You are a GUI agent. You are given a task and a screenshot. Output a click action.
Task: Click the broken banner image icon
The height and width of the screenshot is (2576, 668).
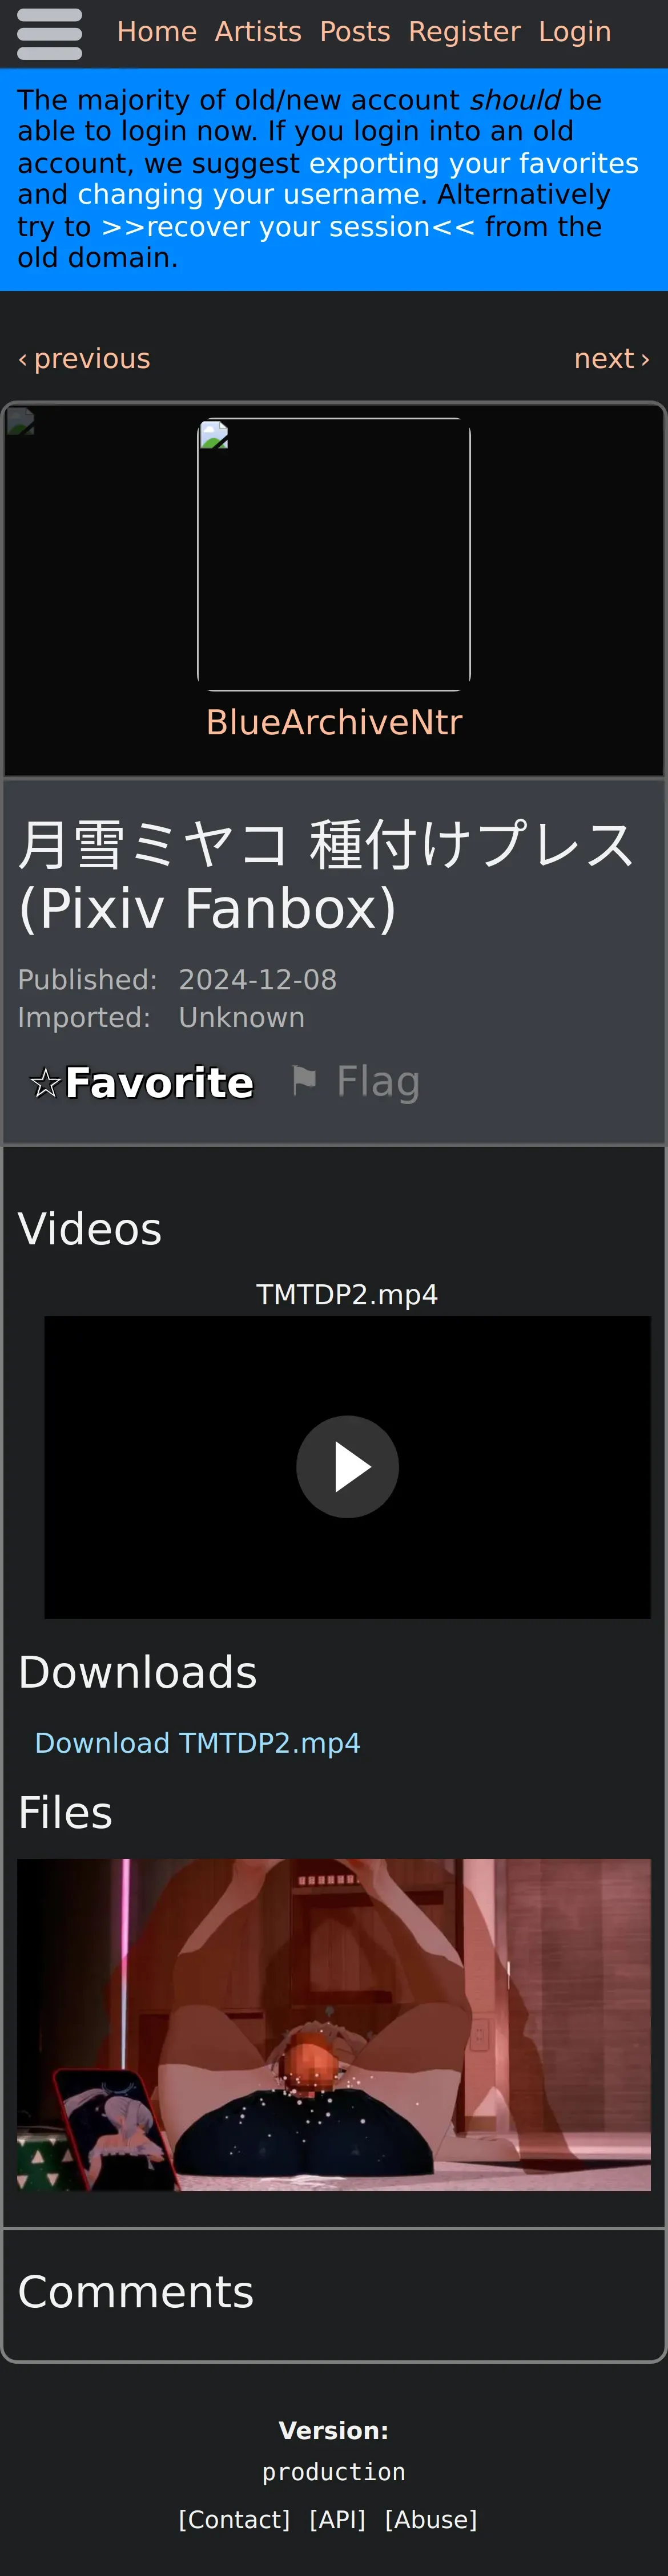point(20,421)
